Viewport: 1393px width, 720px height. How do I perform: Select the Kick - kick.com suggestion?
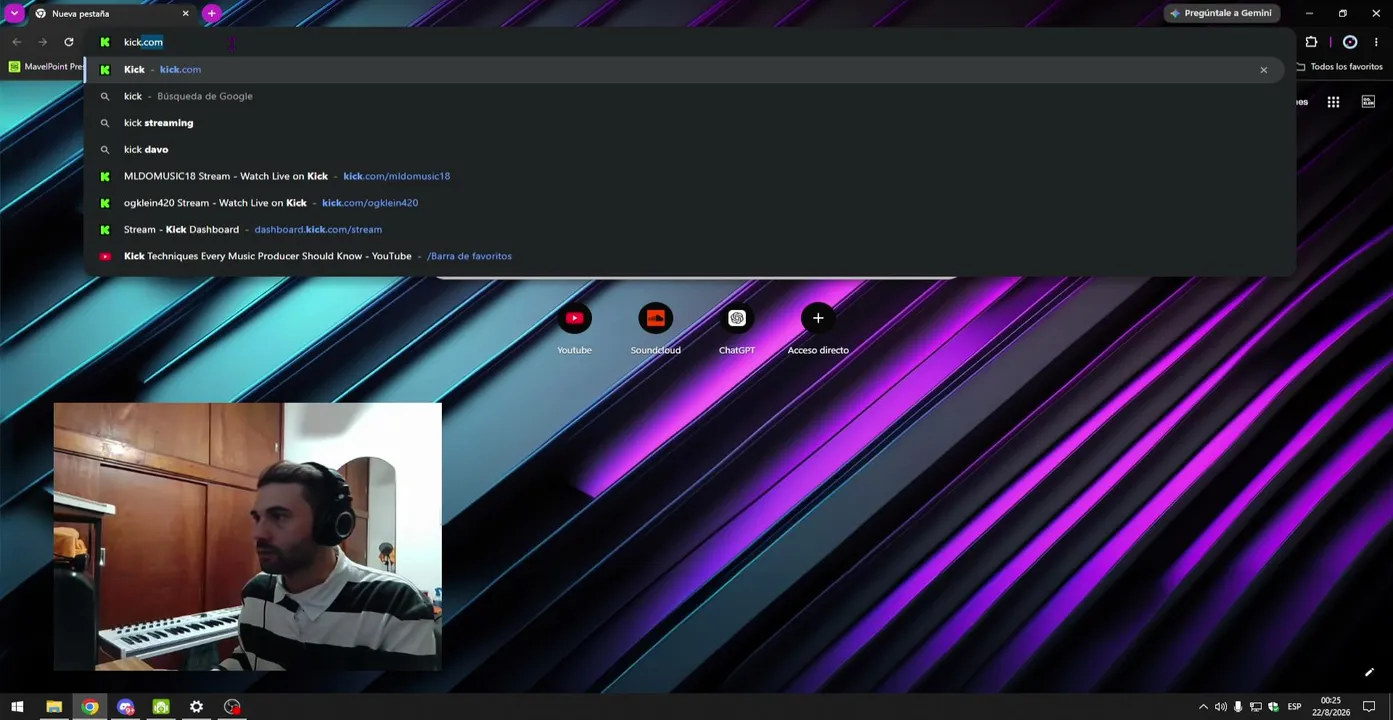click(x=684, y=70)
